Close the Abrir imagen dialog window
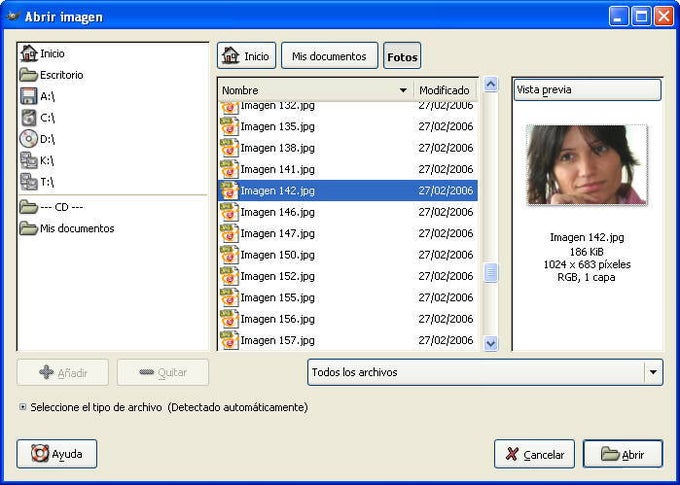The image size is (680, 485). pos(664,16)
